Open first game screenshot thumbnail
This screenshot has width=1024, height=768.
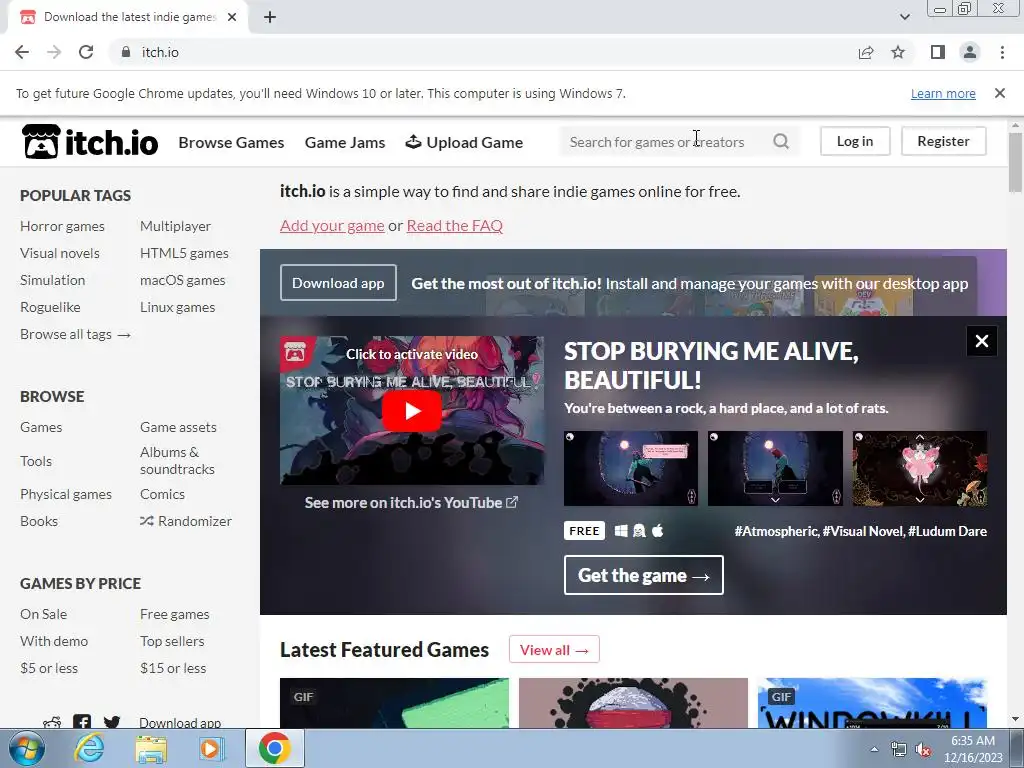click(x=631, y=468)
